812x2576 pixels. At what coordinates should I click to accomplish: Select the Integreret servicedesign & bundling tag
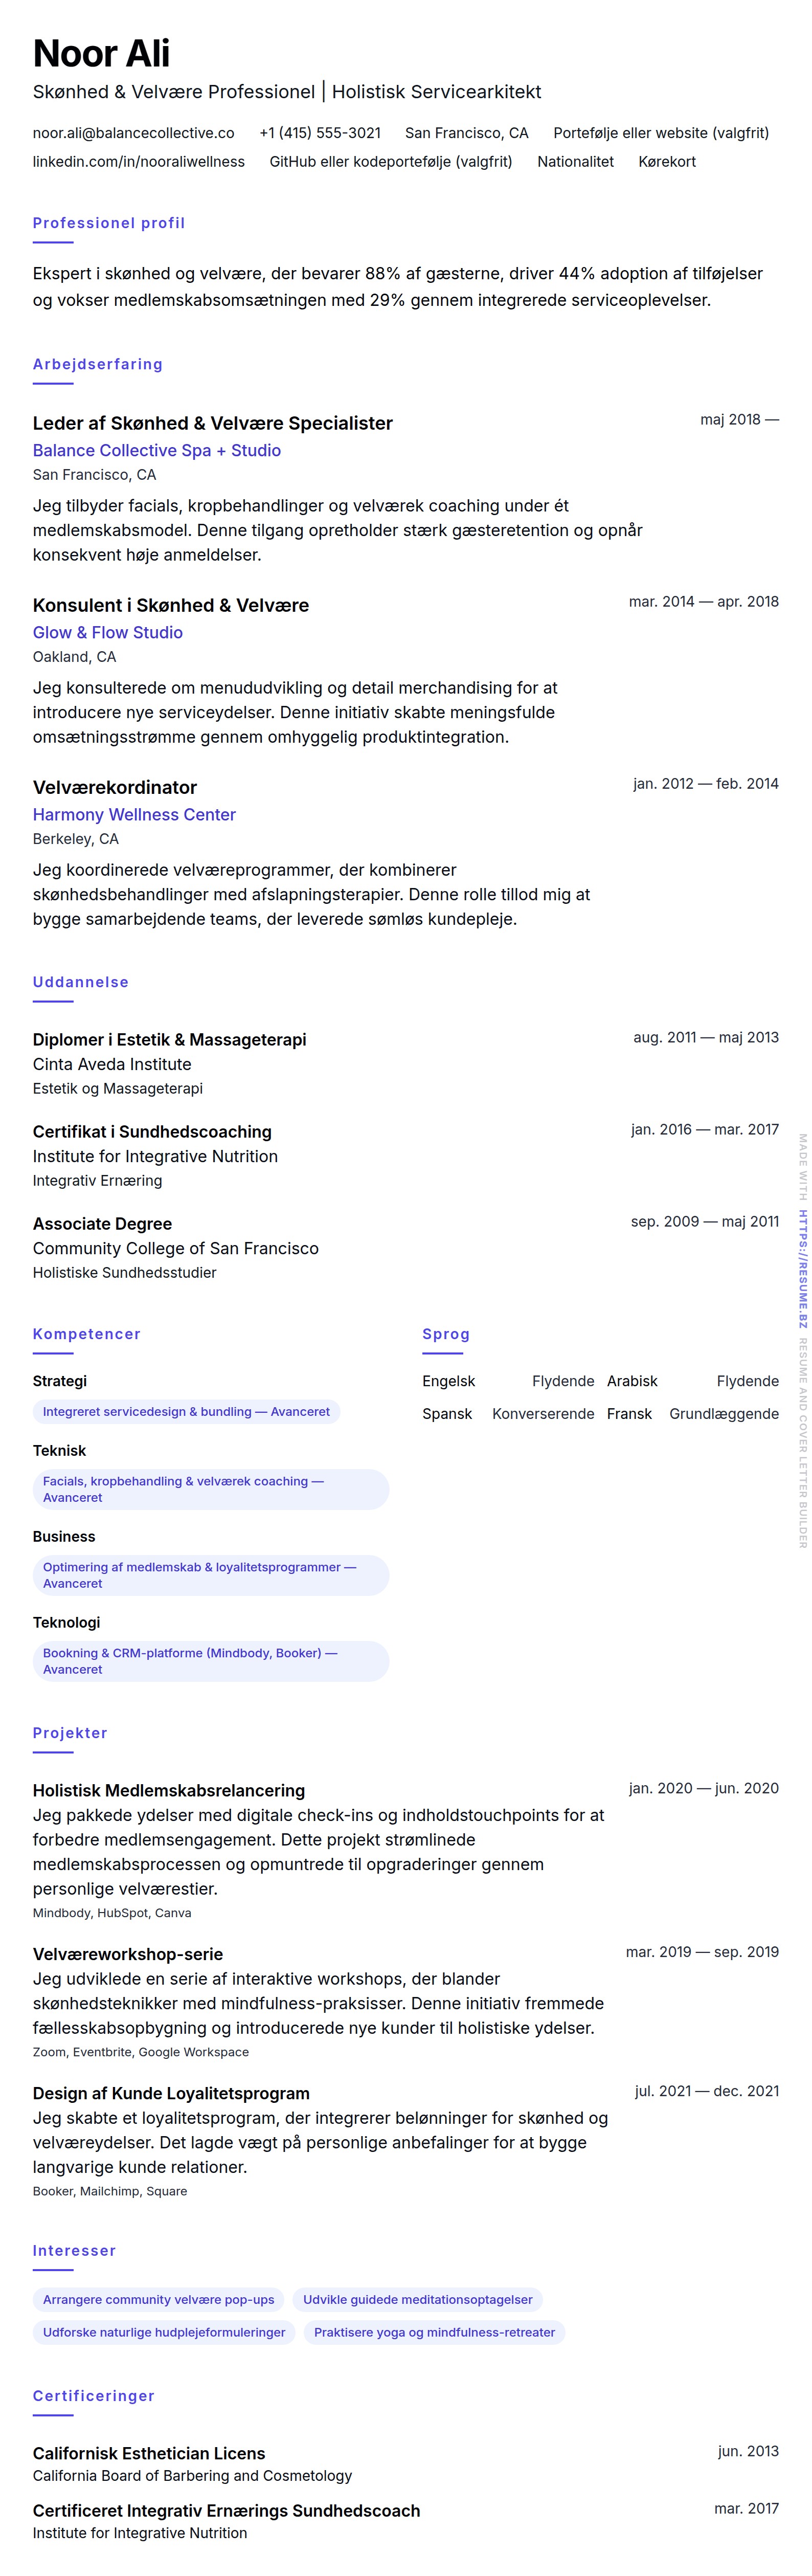pyautogui.click(x=186, y=1412)
